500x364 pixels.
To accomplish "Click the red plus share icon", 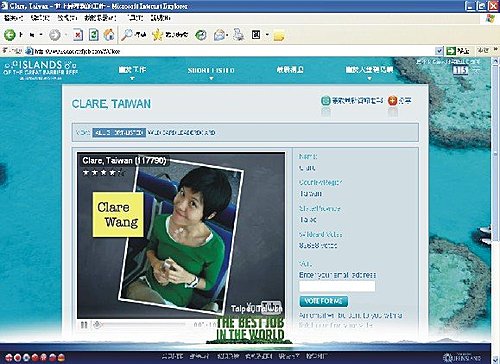I will (393, 100).
